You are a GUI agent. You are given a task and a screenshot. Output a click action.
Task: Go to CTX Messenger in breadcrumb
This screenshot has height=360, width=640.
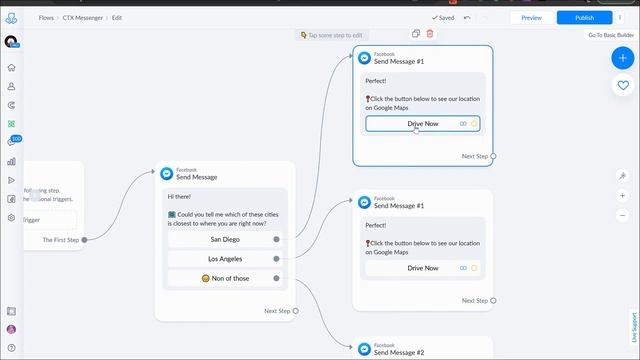(82, 18)
